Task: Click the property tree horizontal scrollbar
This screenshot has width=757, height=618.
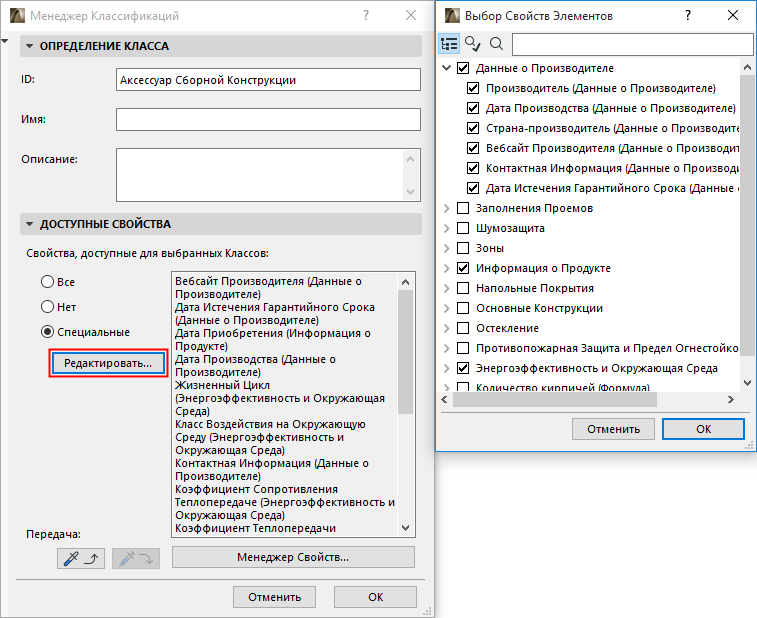Action: pos(554,400)
